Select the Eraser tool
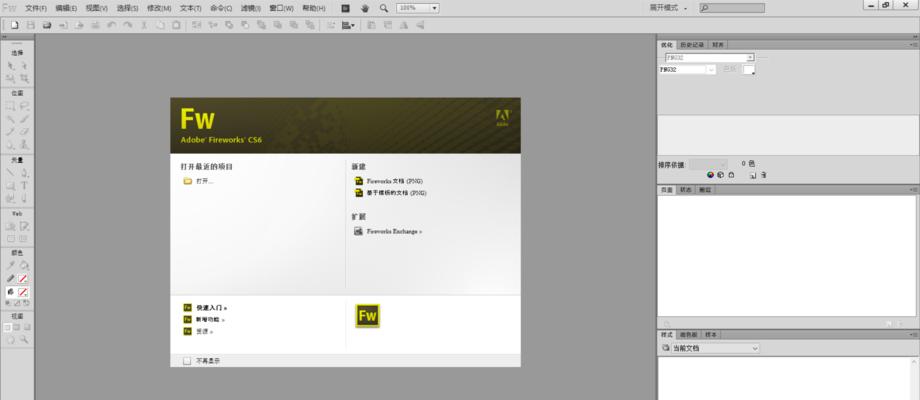This screenshot has height=400, width=920. coord(24,132)
